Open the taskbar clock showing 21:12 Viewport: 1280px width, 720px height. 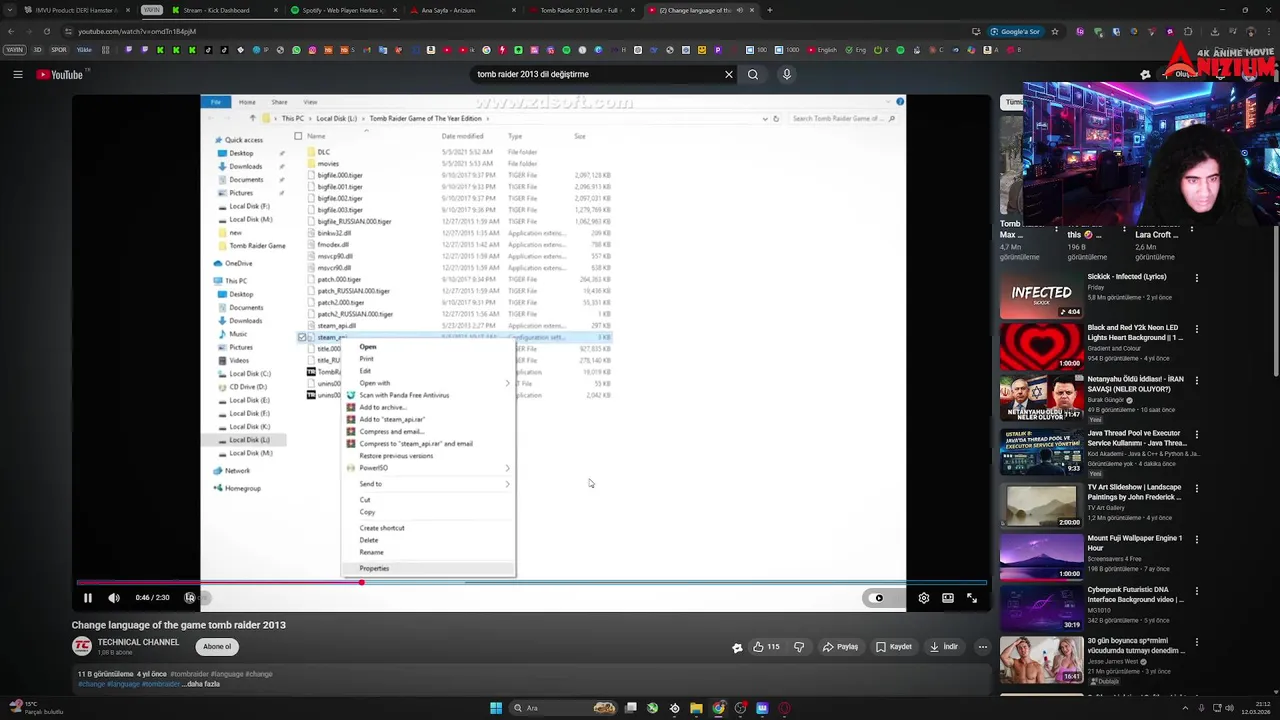[1256, 708]
